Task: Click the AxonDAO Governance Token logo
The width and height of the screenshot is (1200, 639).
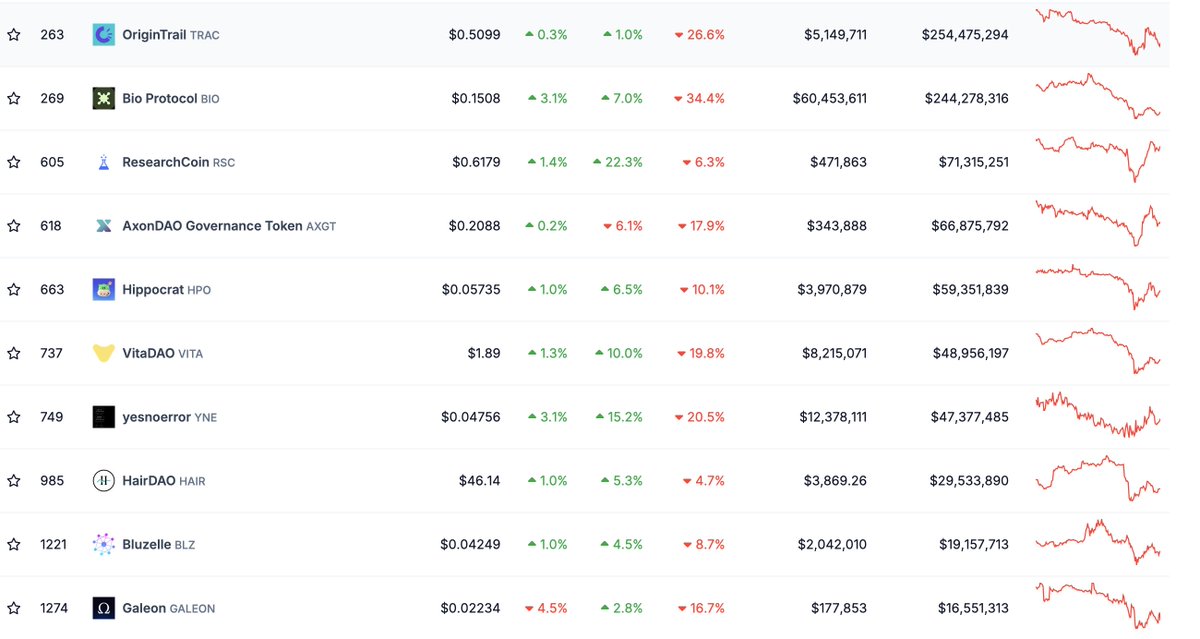Action: (104, 226)
